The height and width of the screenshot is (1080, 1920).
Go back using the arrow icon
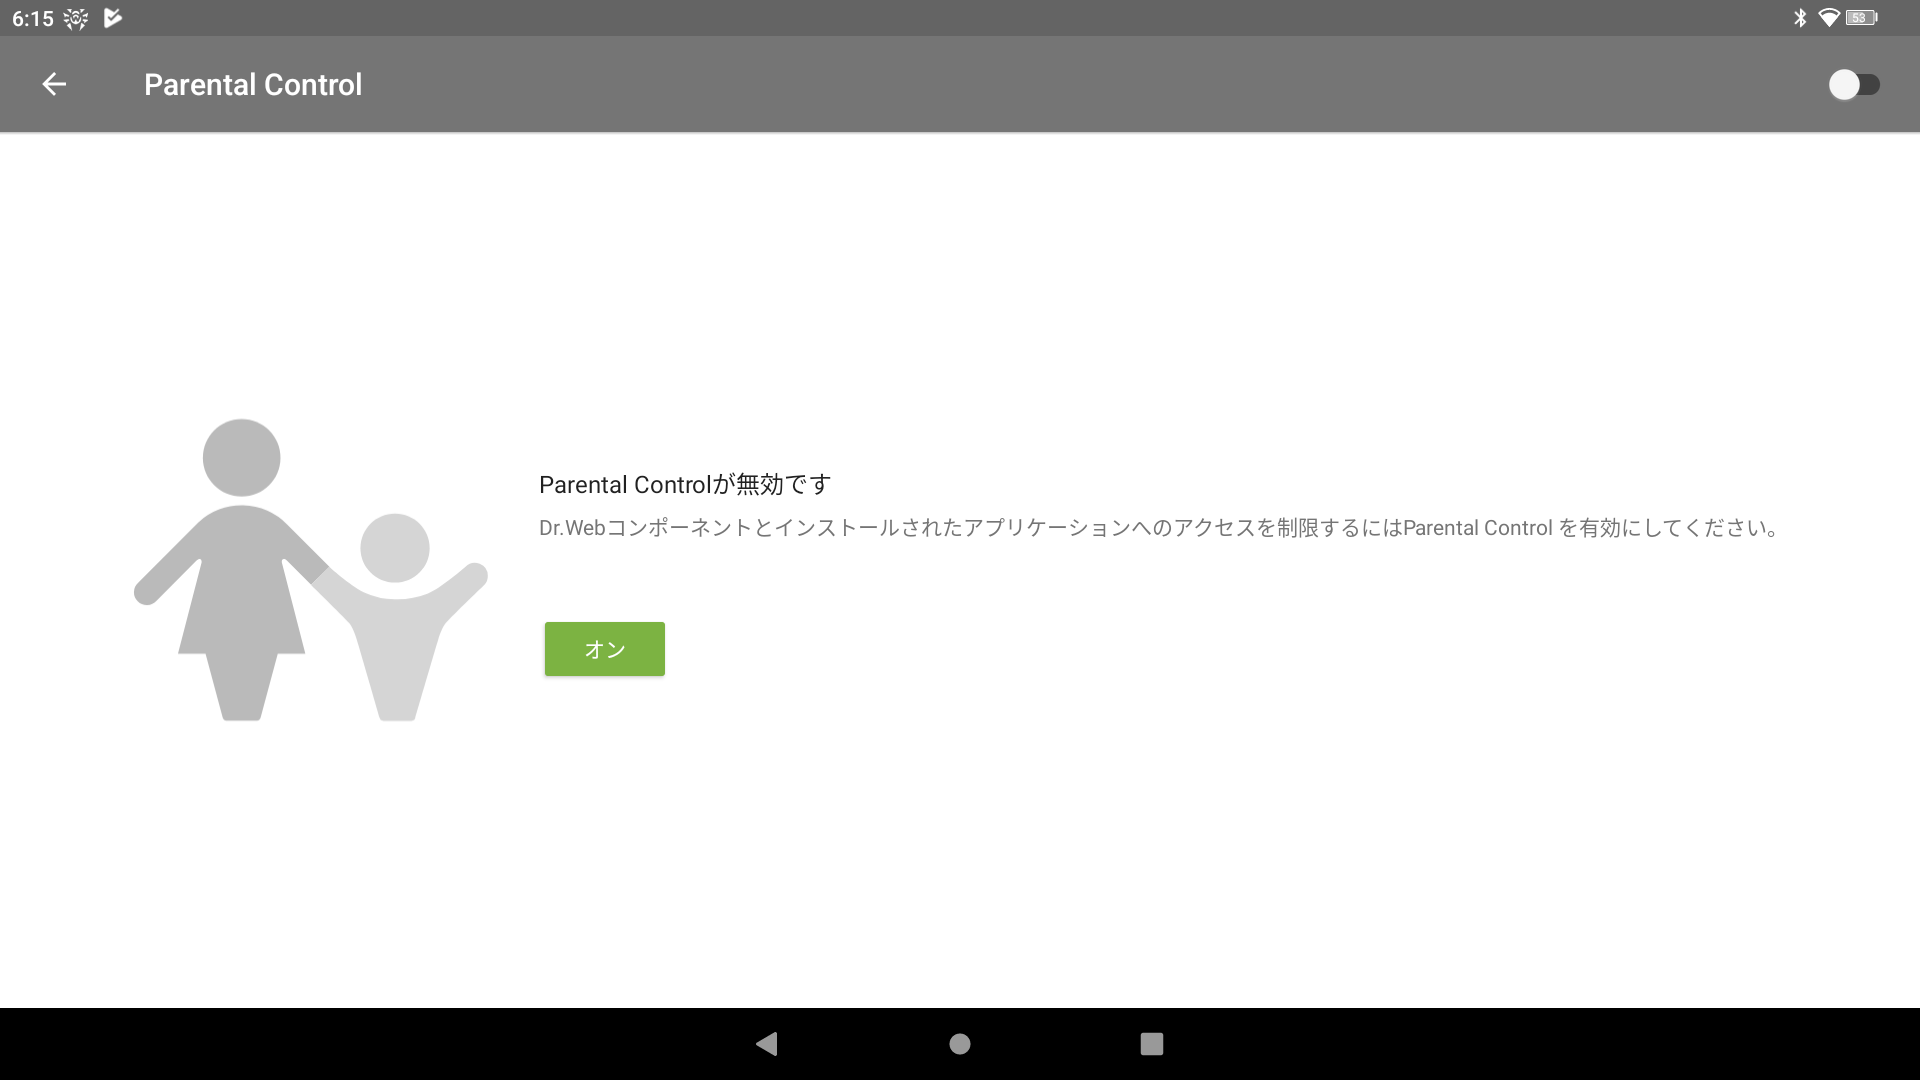54,85
